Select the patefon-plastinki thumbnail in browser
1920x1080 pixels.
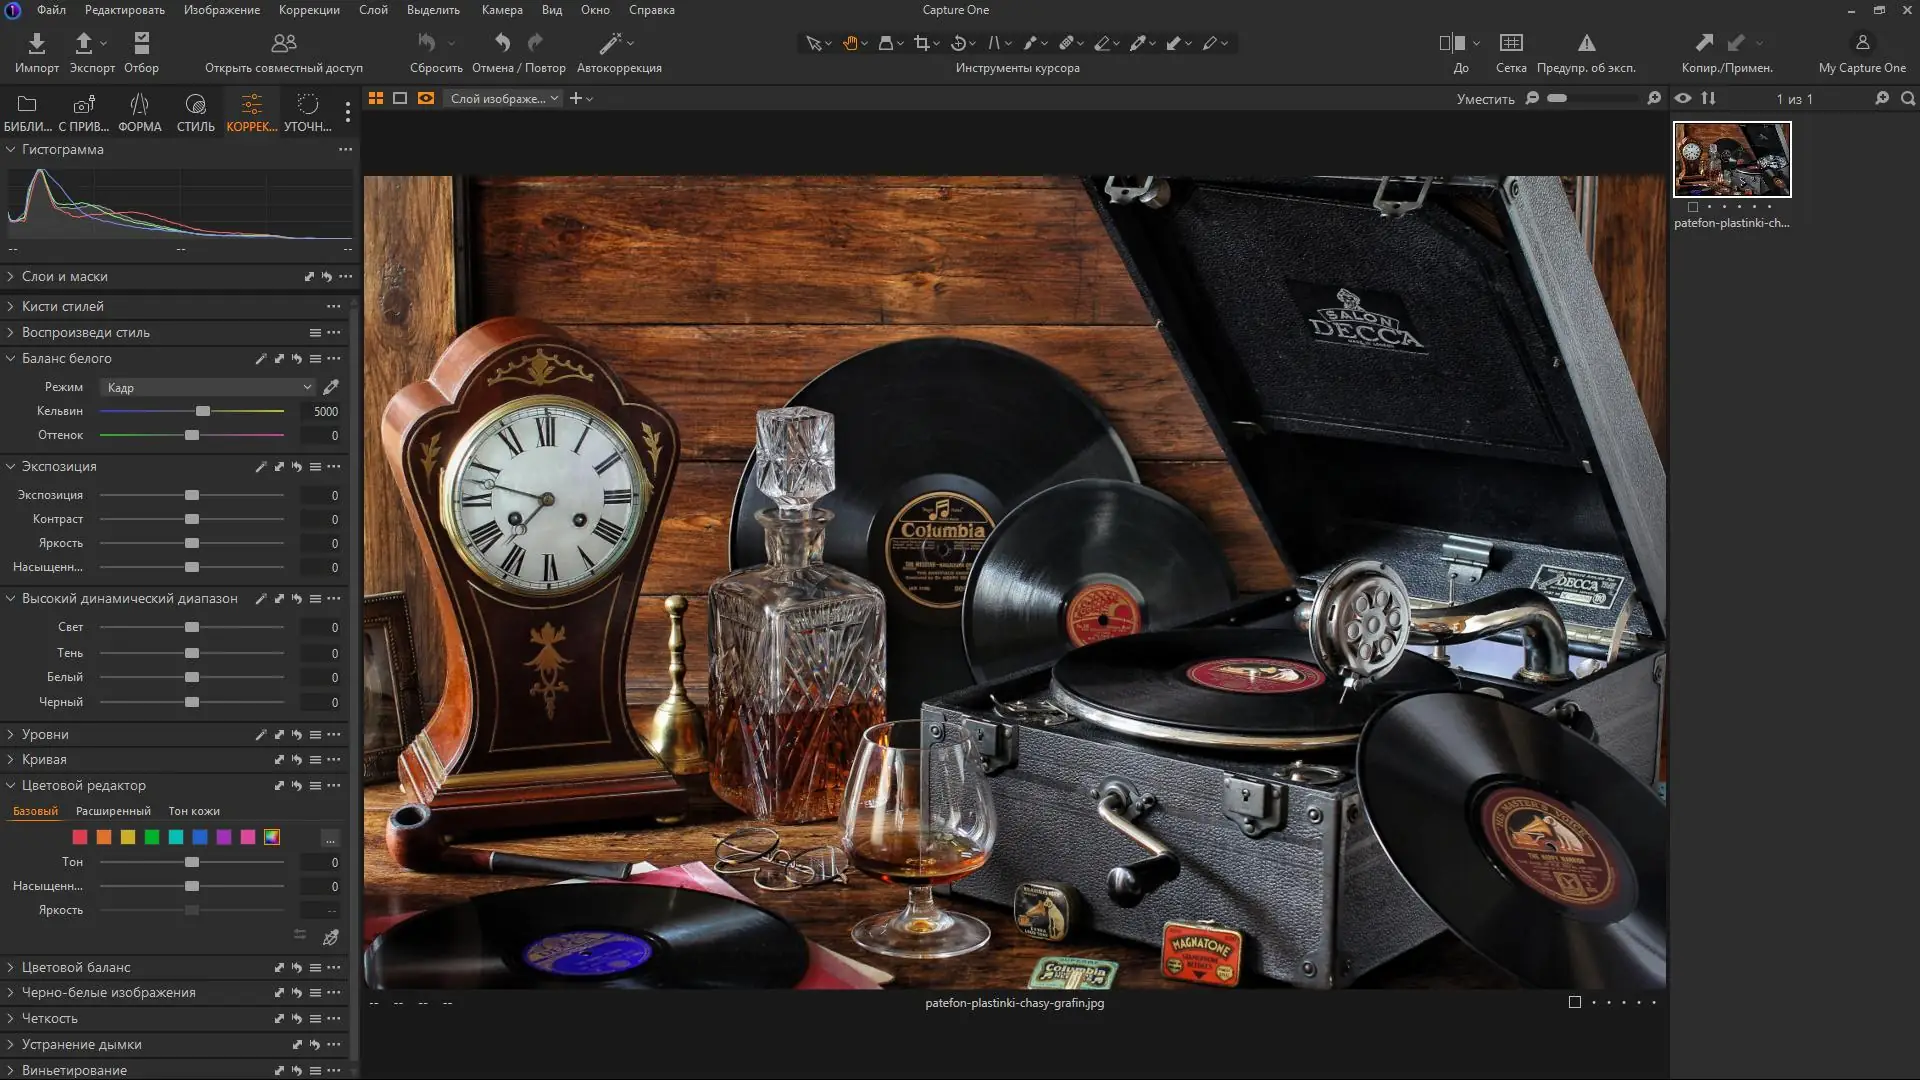pos(1732,160)
